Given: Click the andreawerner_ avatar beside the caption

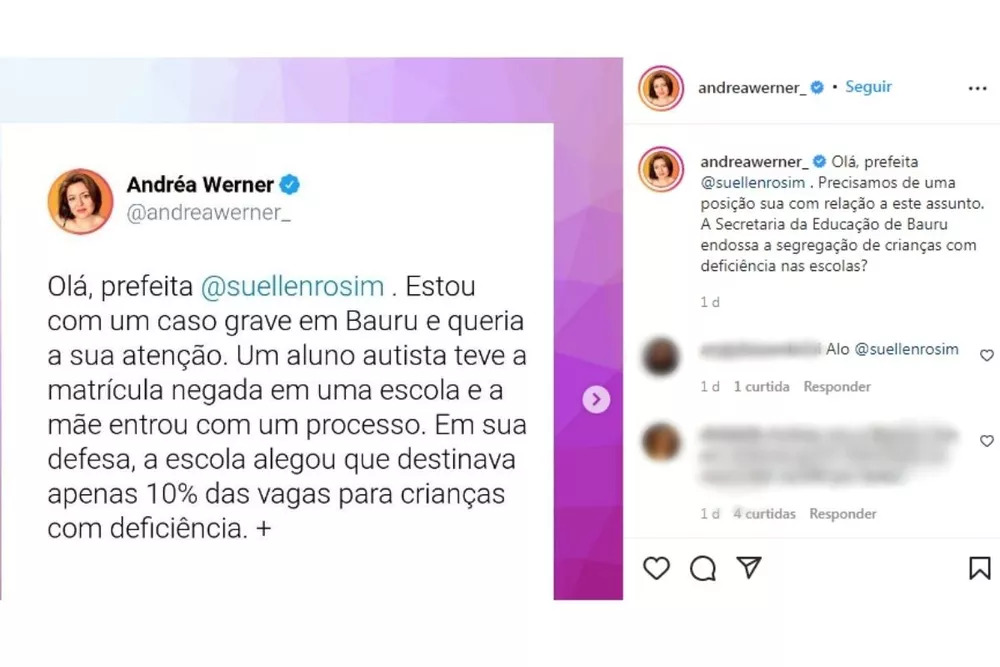Looking at the screenshot, I should tap(661, 169).
